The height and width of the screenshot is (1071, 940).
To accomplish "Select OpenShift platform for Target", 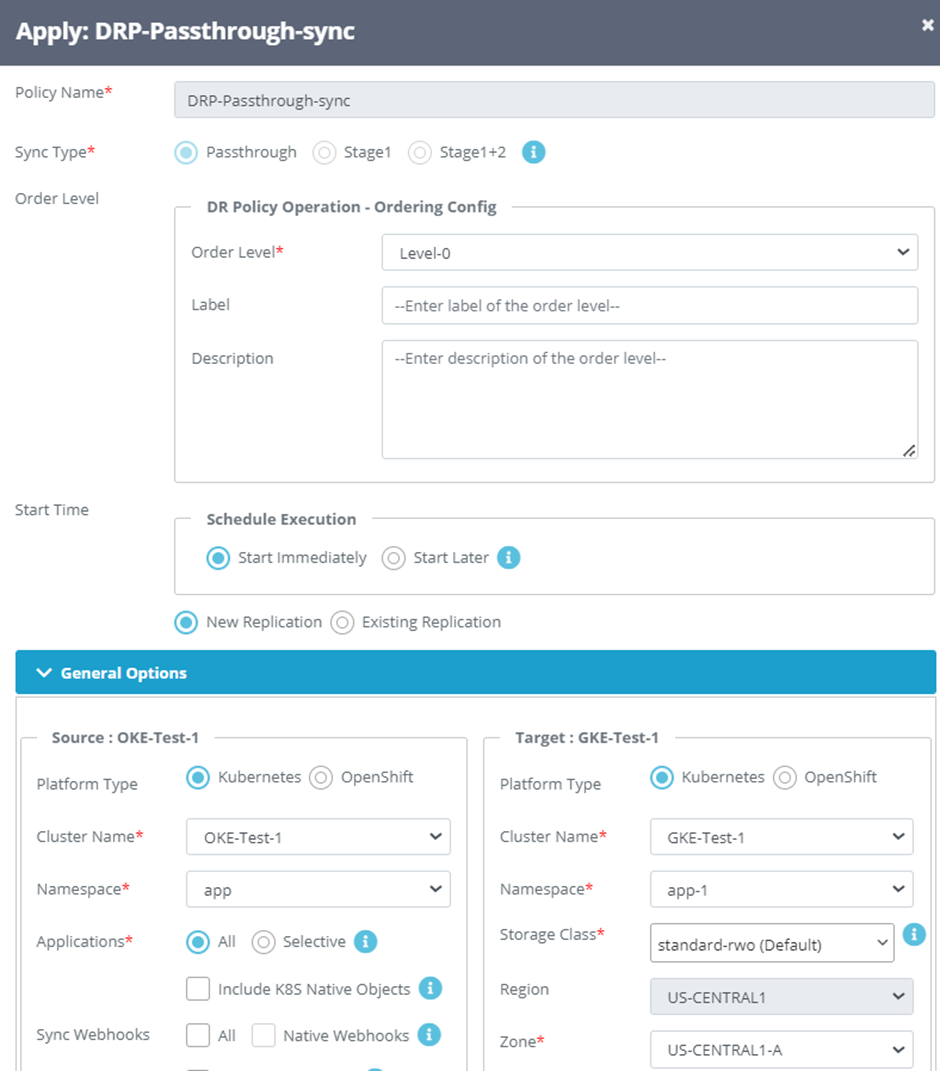I will pos(785,777).
